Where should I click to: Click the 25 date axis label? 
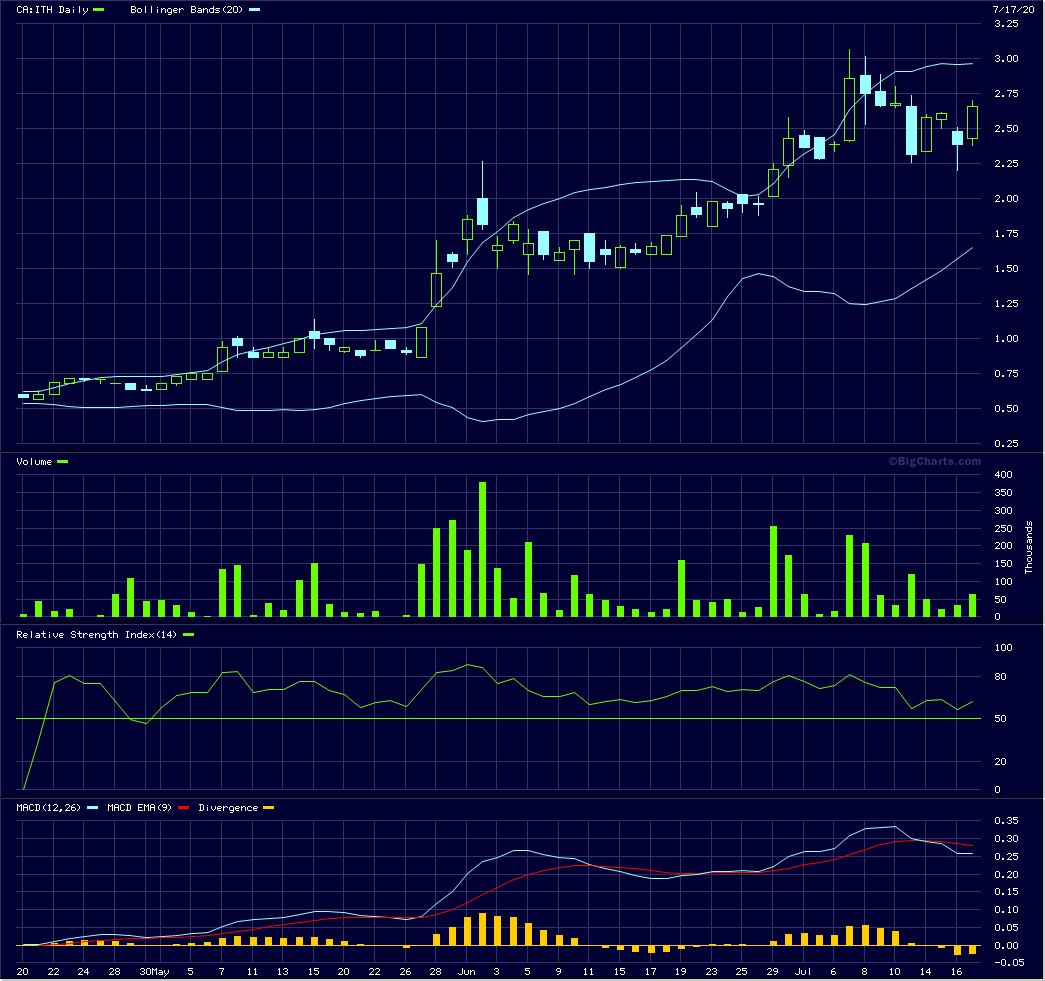coord(742,972)
